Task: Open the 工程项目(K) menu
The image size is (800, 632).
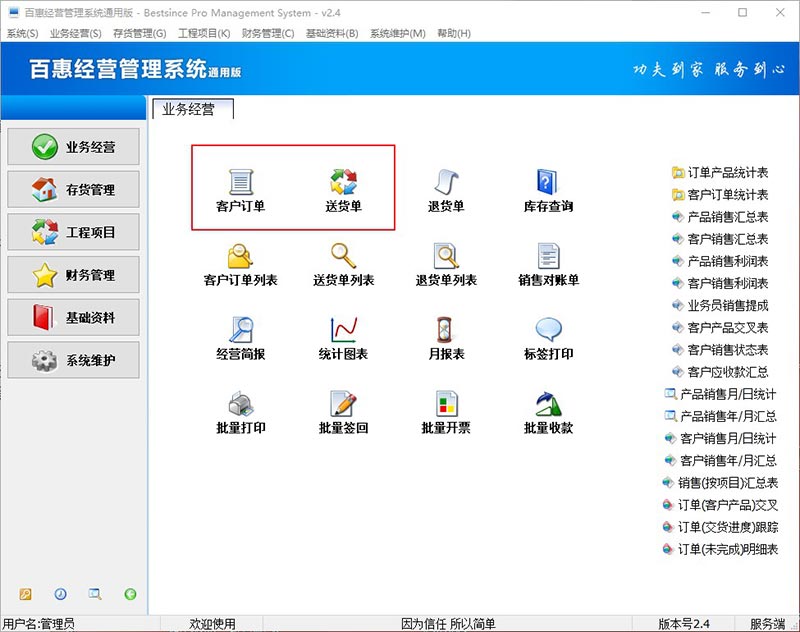Action: point(204,33)
